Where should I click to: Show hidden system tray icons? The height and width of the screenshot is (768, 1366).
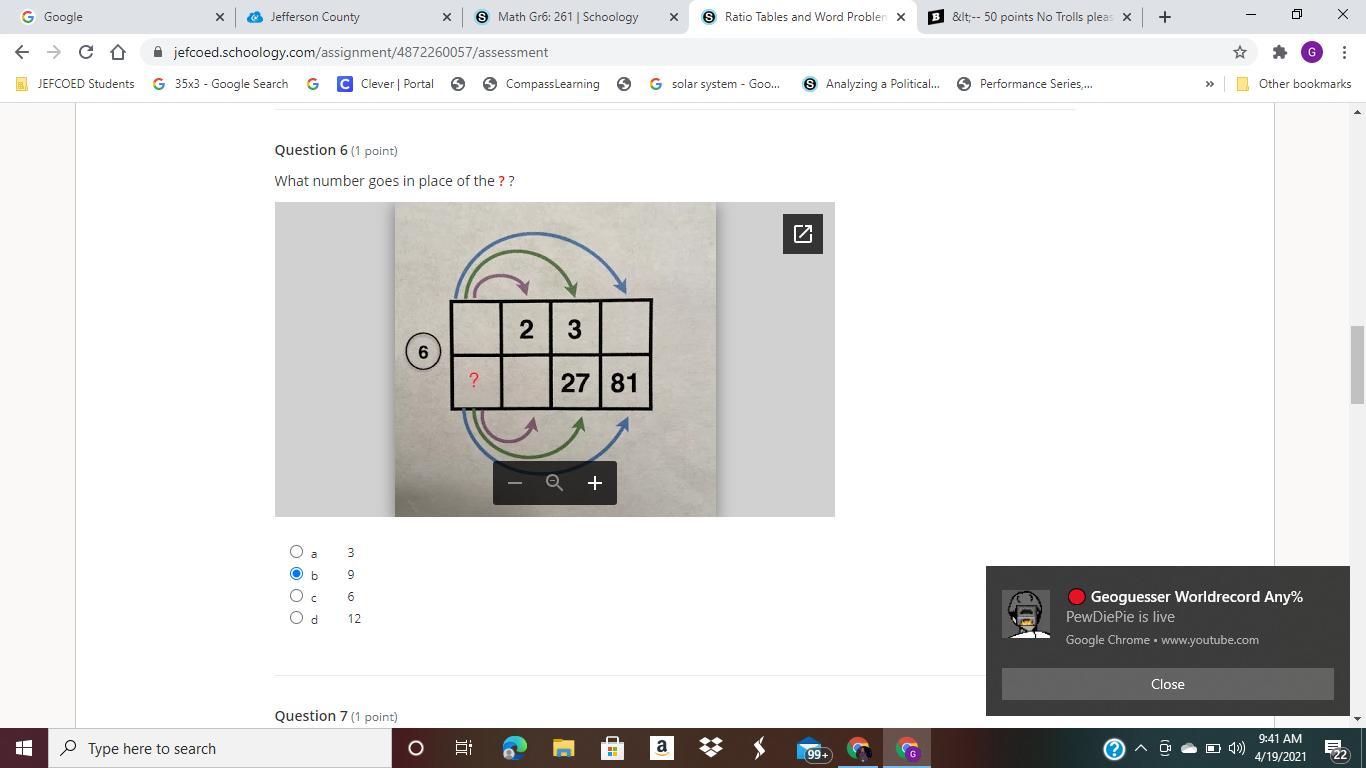[x=1140, y=748]
